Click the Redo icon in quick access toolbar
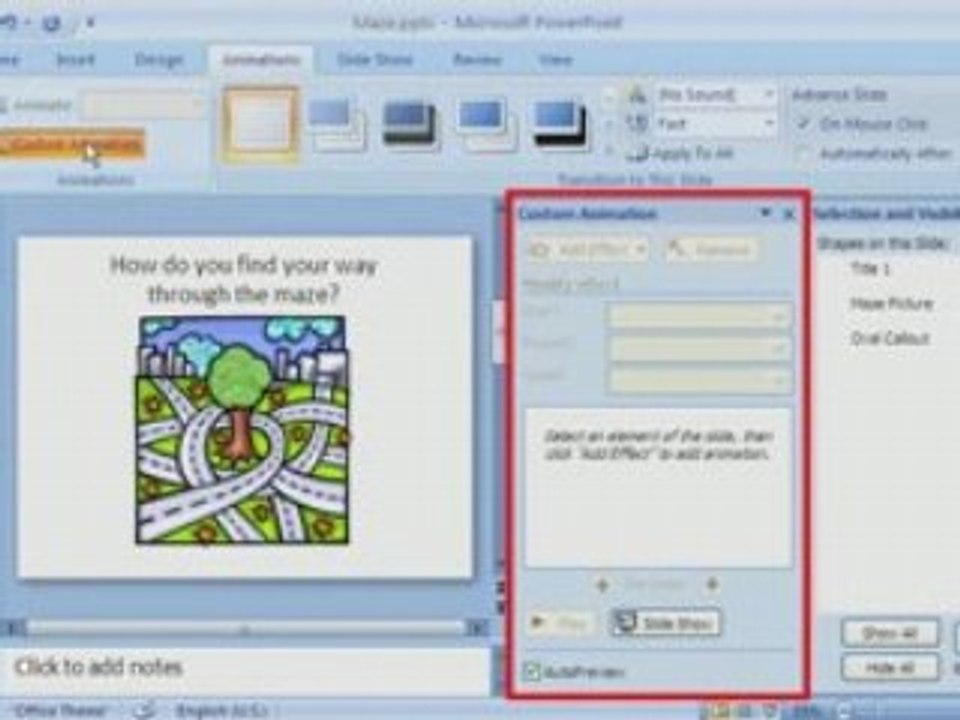 coord(52,23)
